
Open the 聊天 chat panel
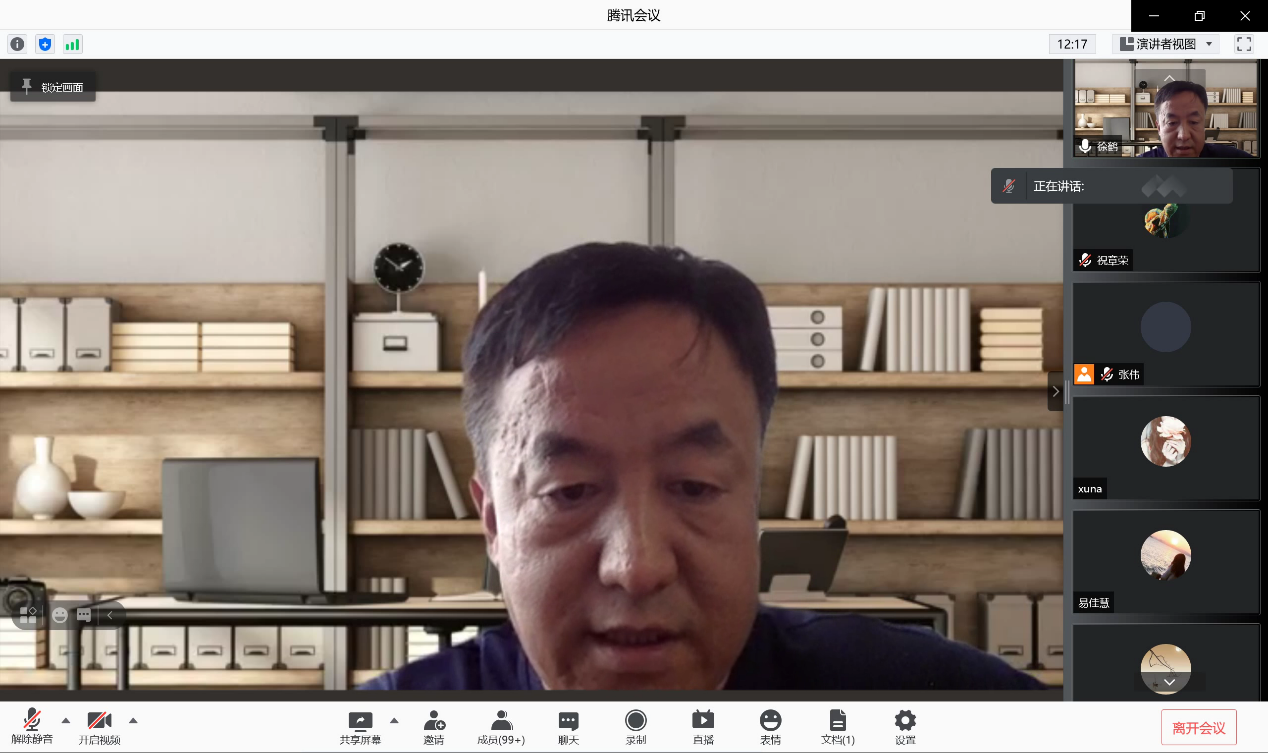pyautogui.click(x=568, y=727)
